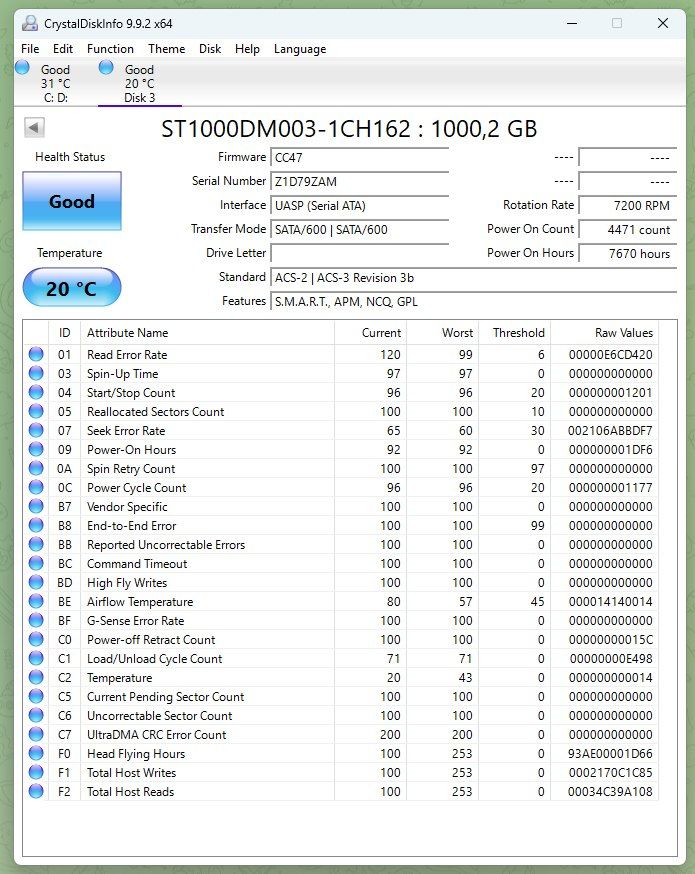Open the Disk menu
Viewport: 695px width, 874px height.
(210, 48)
